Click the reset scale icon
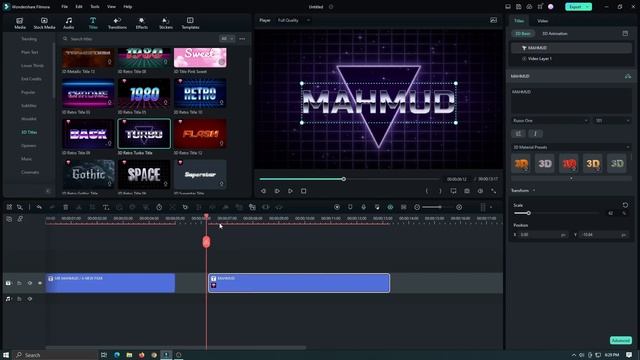 (625, 205)
